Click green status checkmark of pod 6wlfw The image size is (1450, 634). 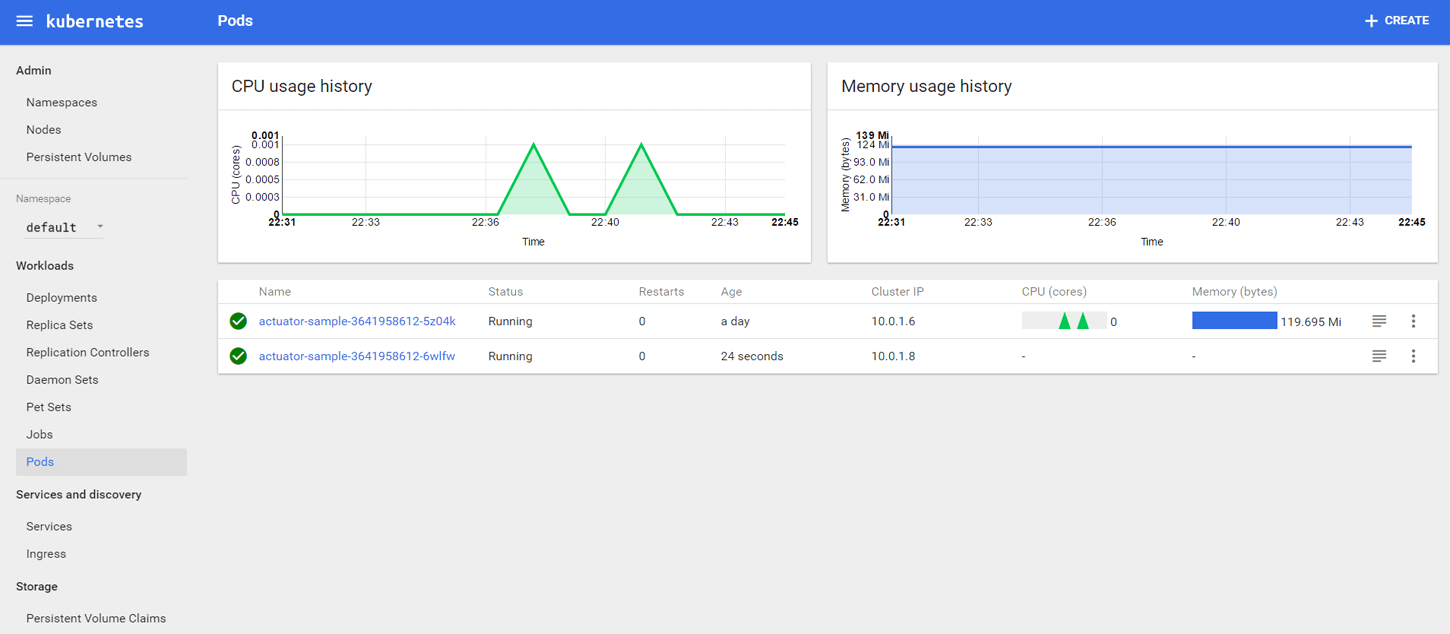238,356
